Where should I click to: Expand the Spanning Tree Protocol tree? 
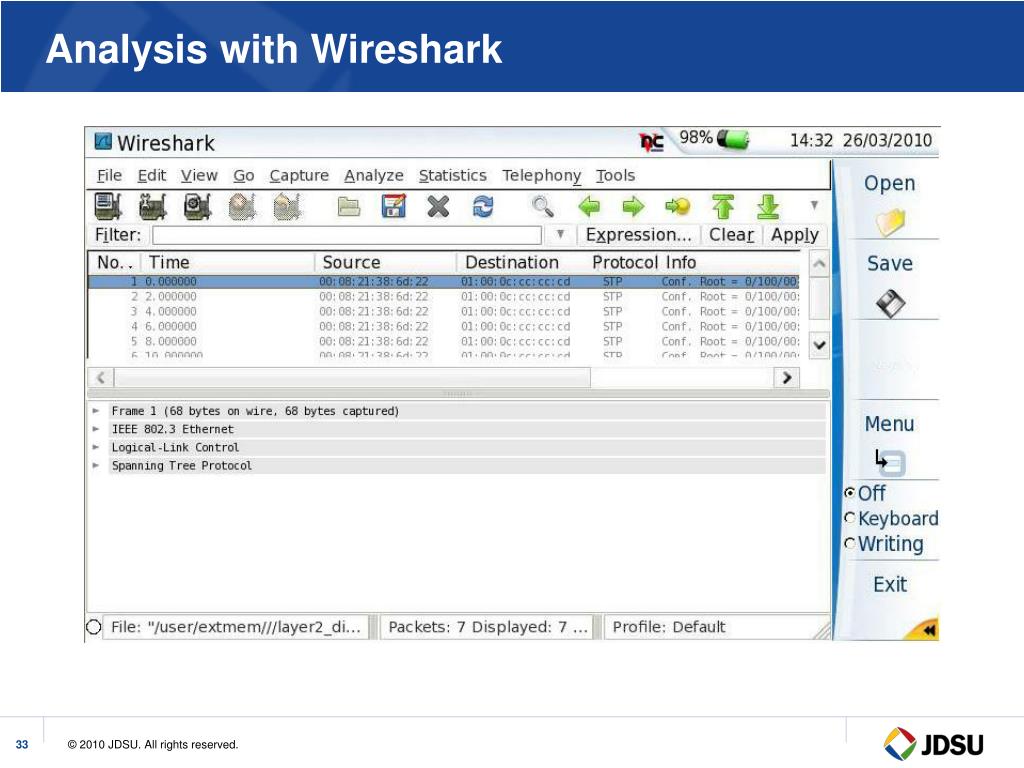(x=96, y=466)
